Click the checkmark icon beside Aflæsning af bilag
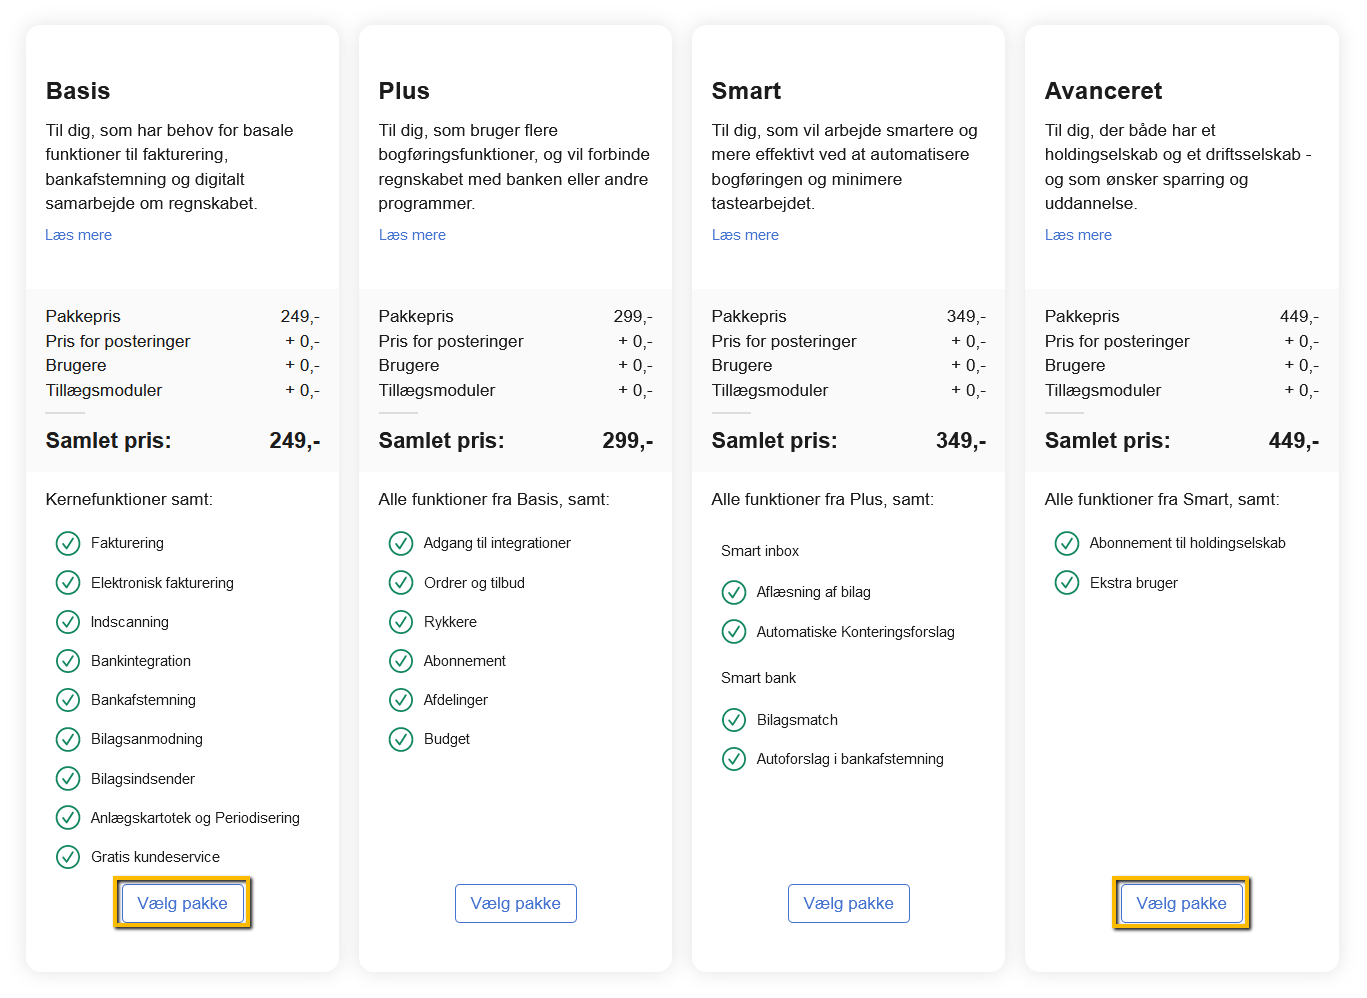 pos(734,592)
